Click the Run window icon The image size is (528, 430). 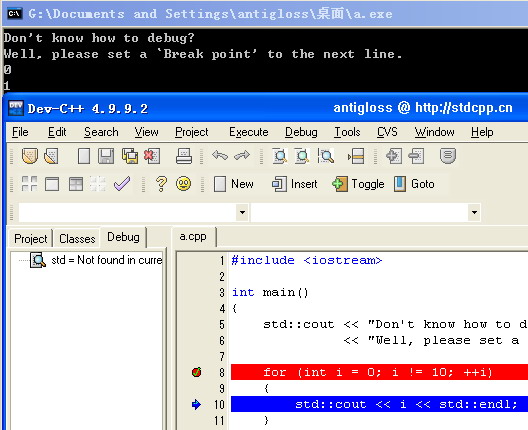pos(52,184)
